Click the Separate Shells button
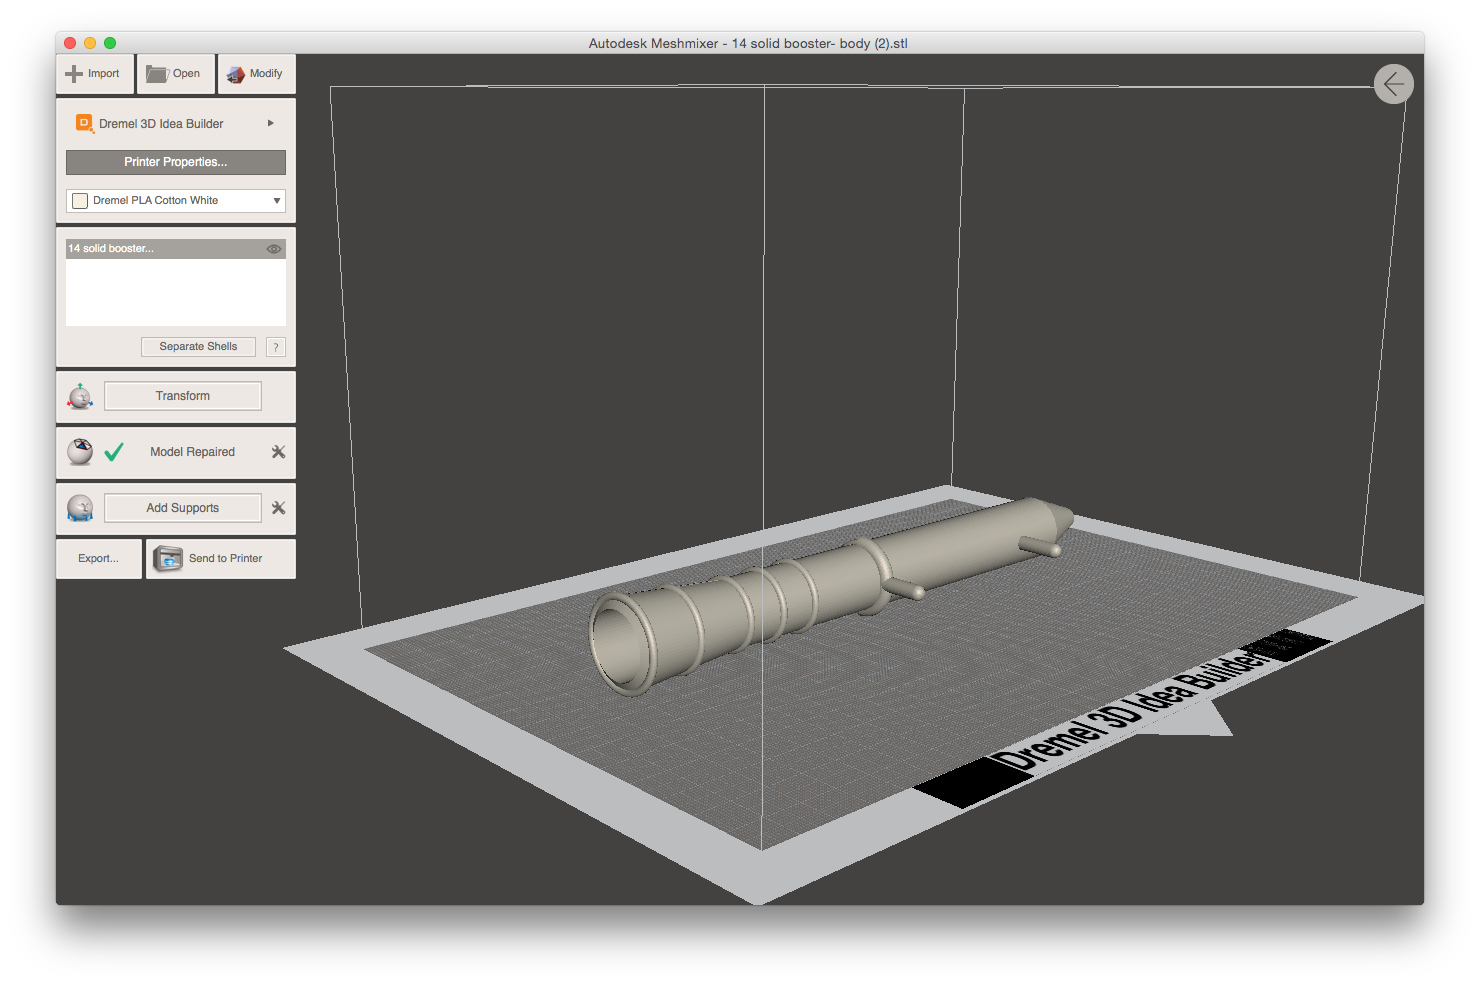Screen dimensions: 1480x985 click(x=198, y=347)
